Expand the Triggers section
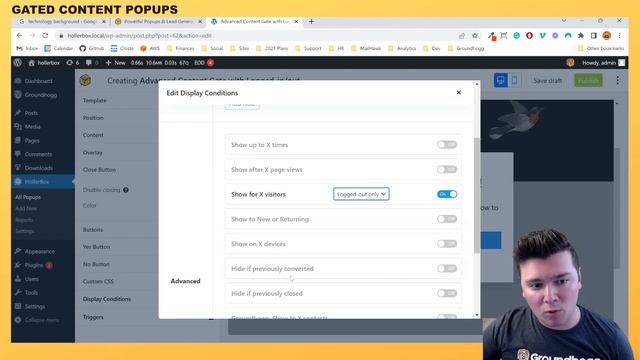Viewport: 640px width, 360px height. click(93, 317)
